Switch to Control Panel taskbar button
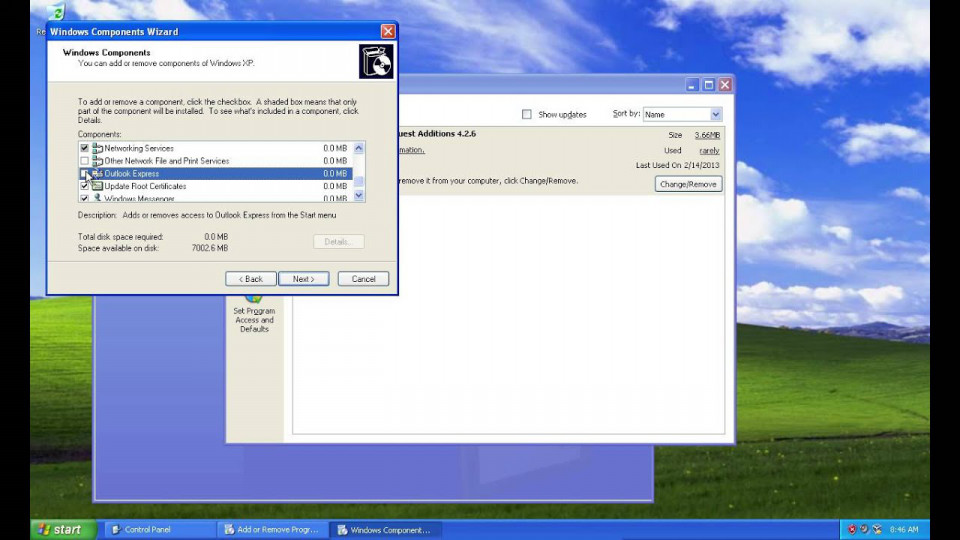Image resolution: width=960 pixels, height=540 pixels. 159,530
